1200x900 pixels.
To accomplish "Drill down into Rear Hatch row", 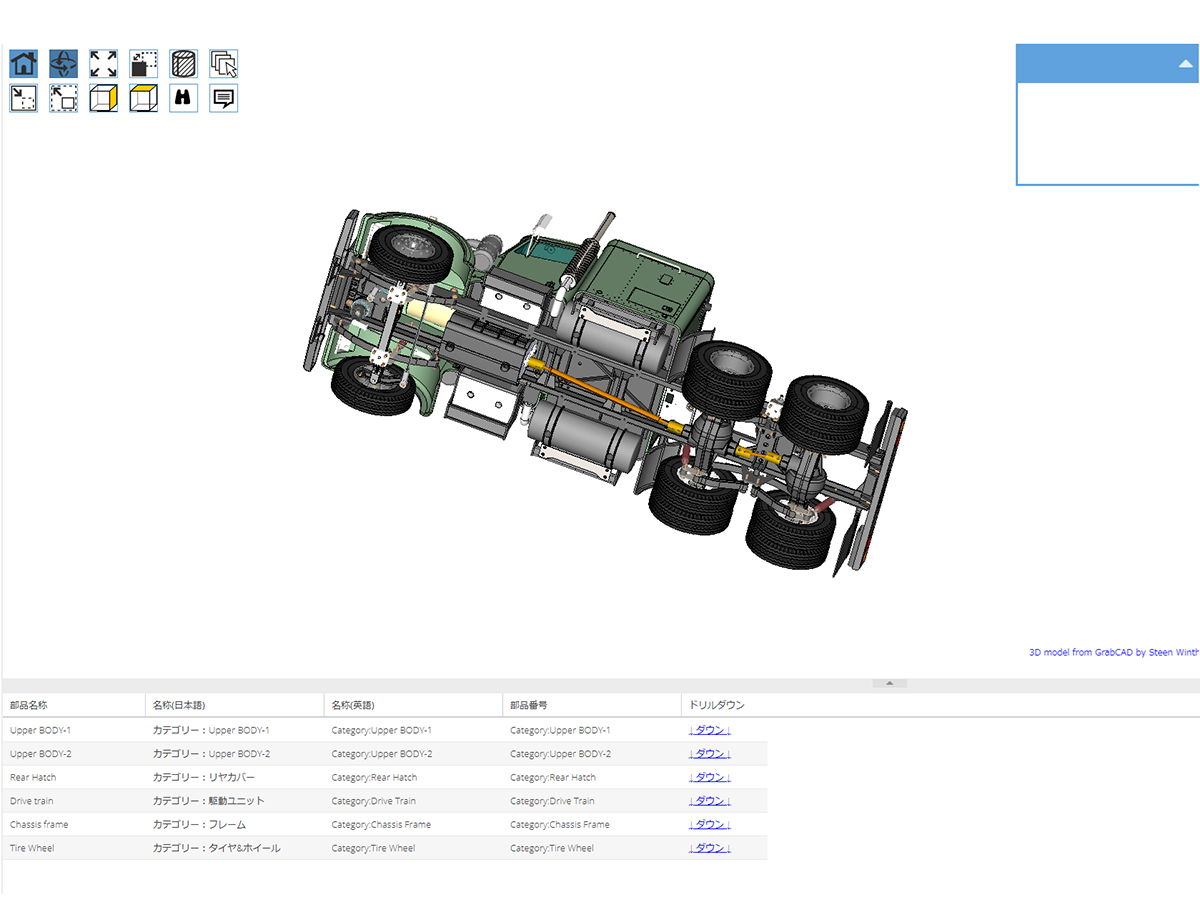I will 710,777.
